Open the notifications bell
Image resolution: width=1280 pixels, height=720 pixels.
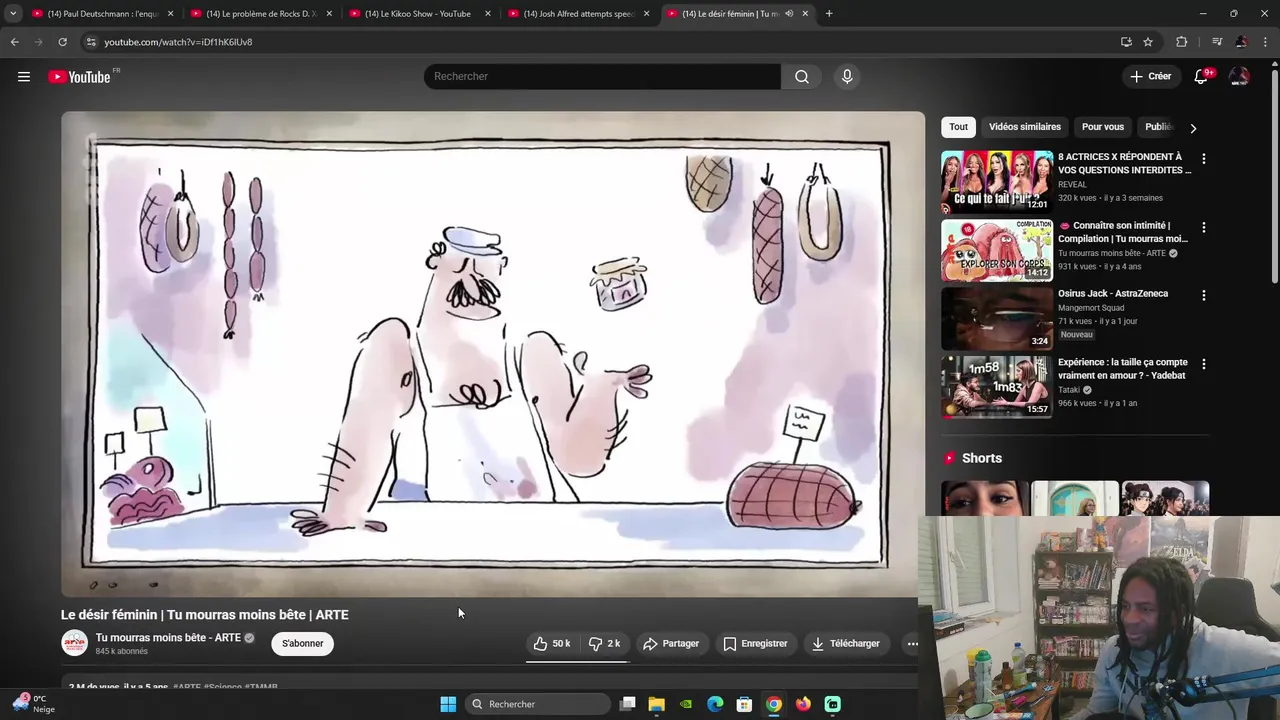click(1201, 77)
